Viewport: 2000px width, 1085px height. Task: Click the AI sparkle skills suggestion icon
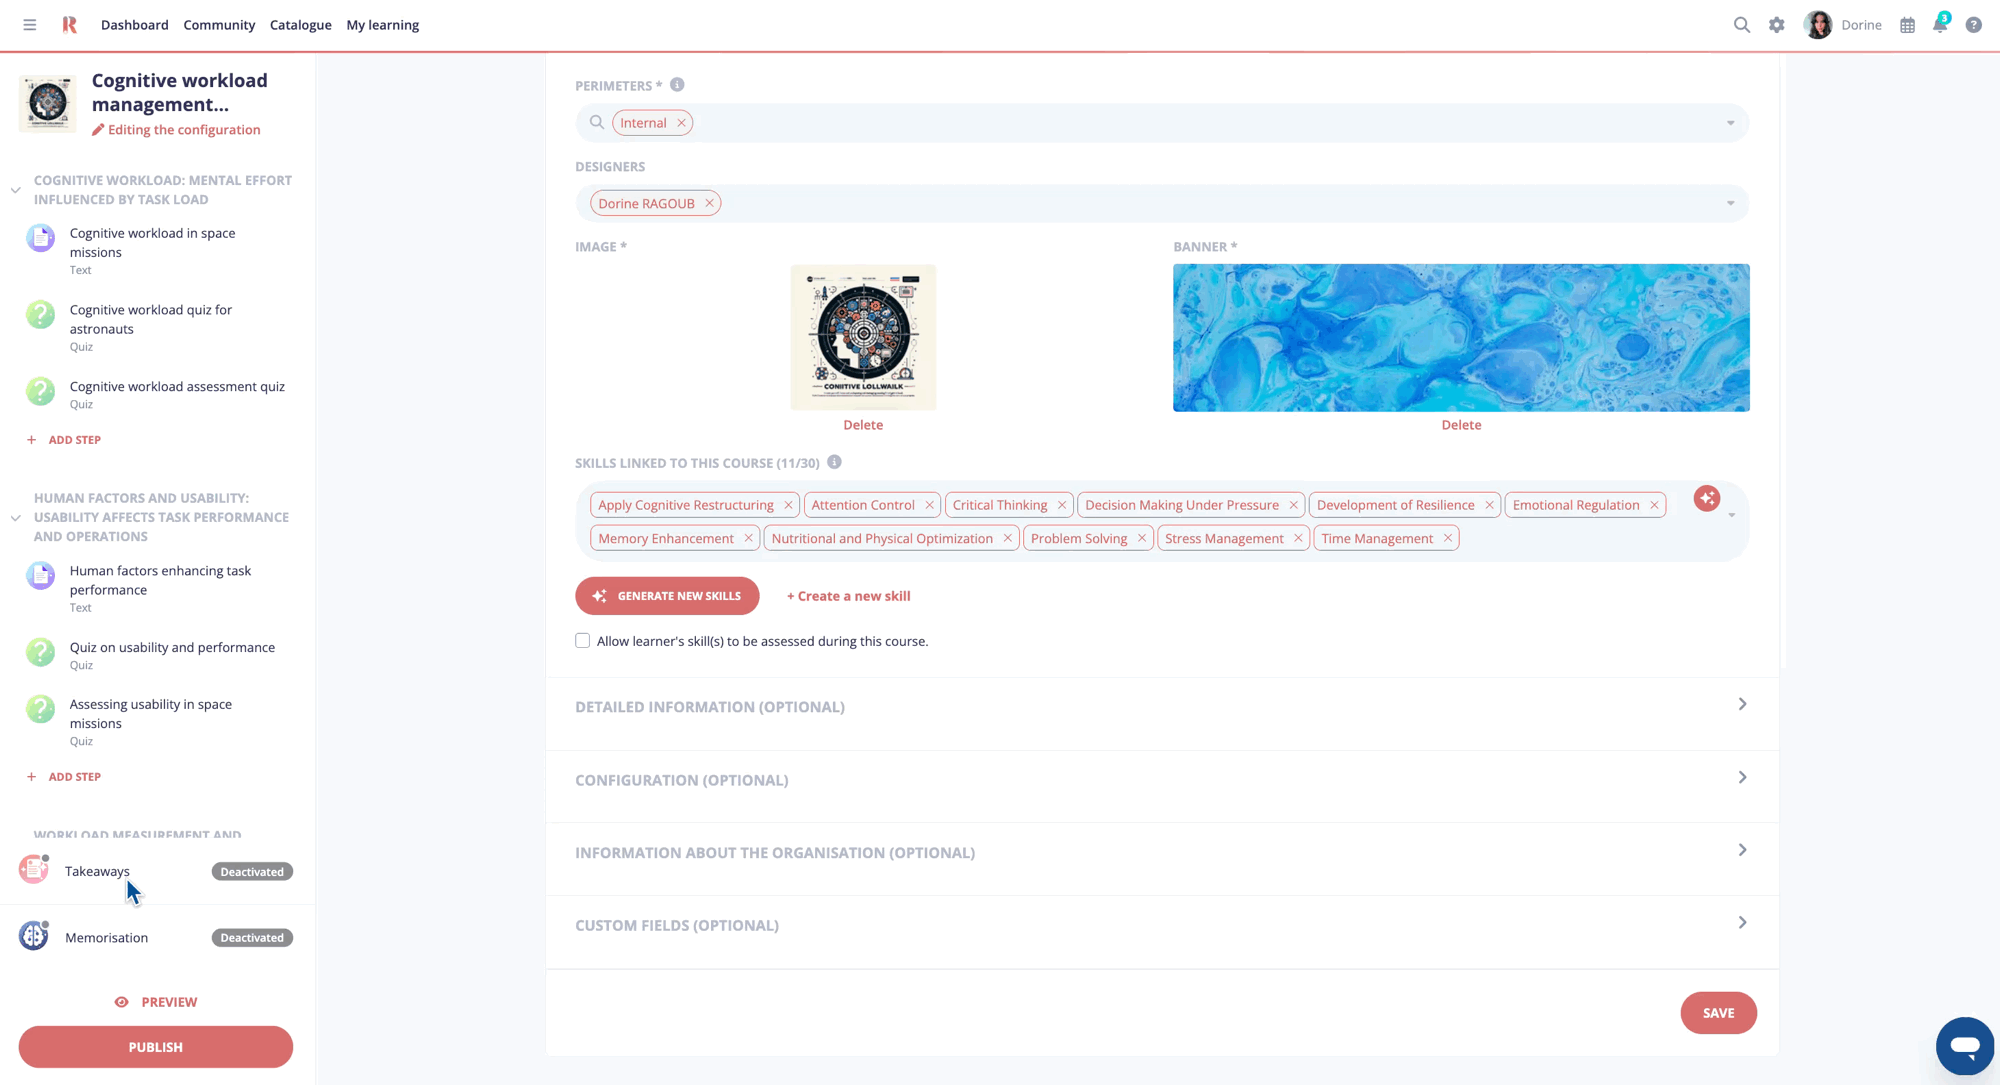point(1706,498)
